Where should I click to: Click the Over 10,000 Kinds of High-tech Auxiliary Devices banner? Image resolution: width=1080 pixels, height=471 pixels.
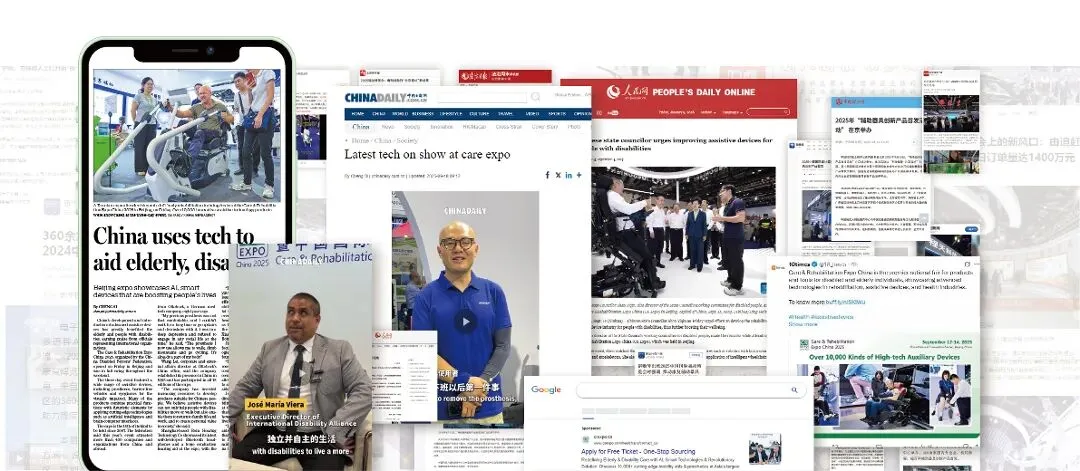click(x=884, y=357)
